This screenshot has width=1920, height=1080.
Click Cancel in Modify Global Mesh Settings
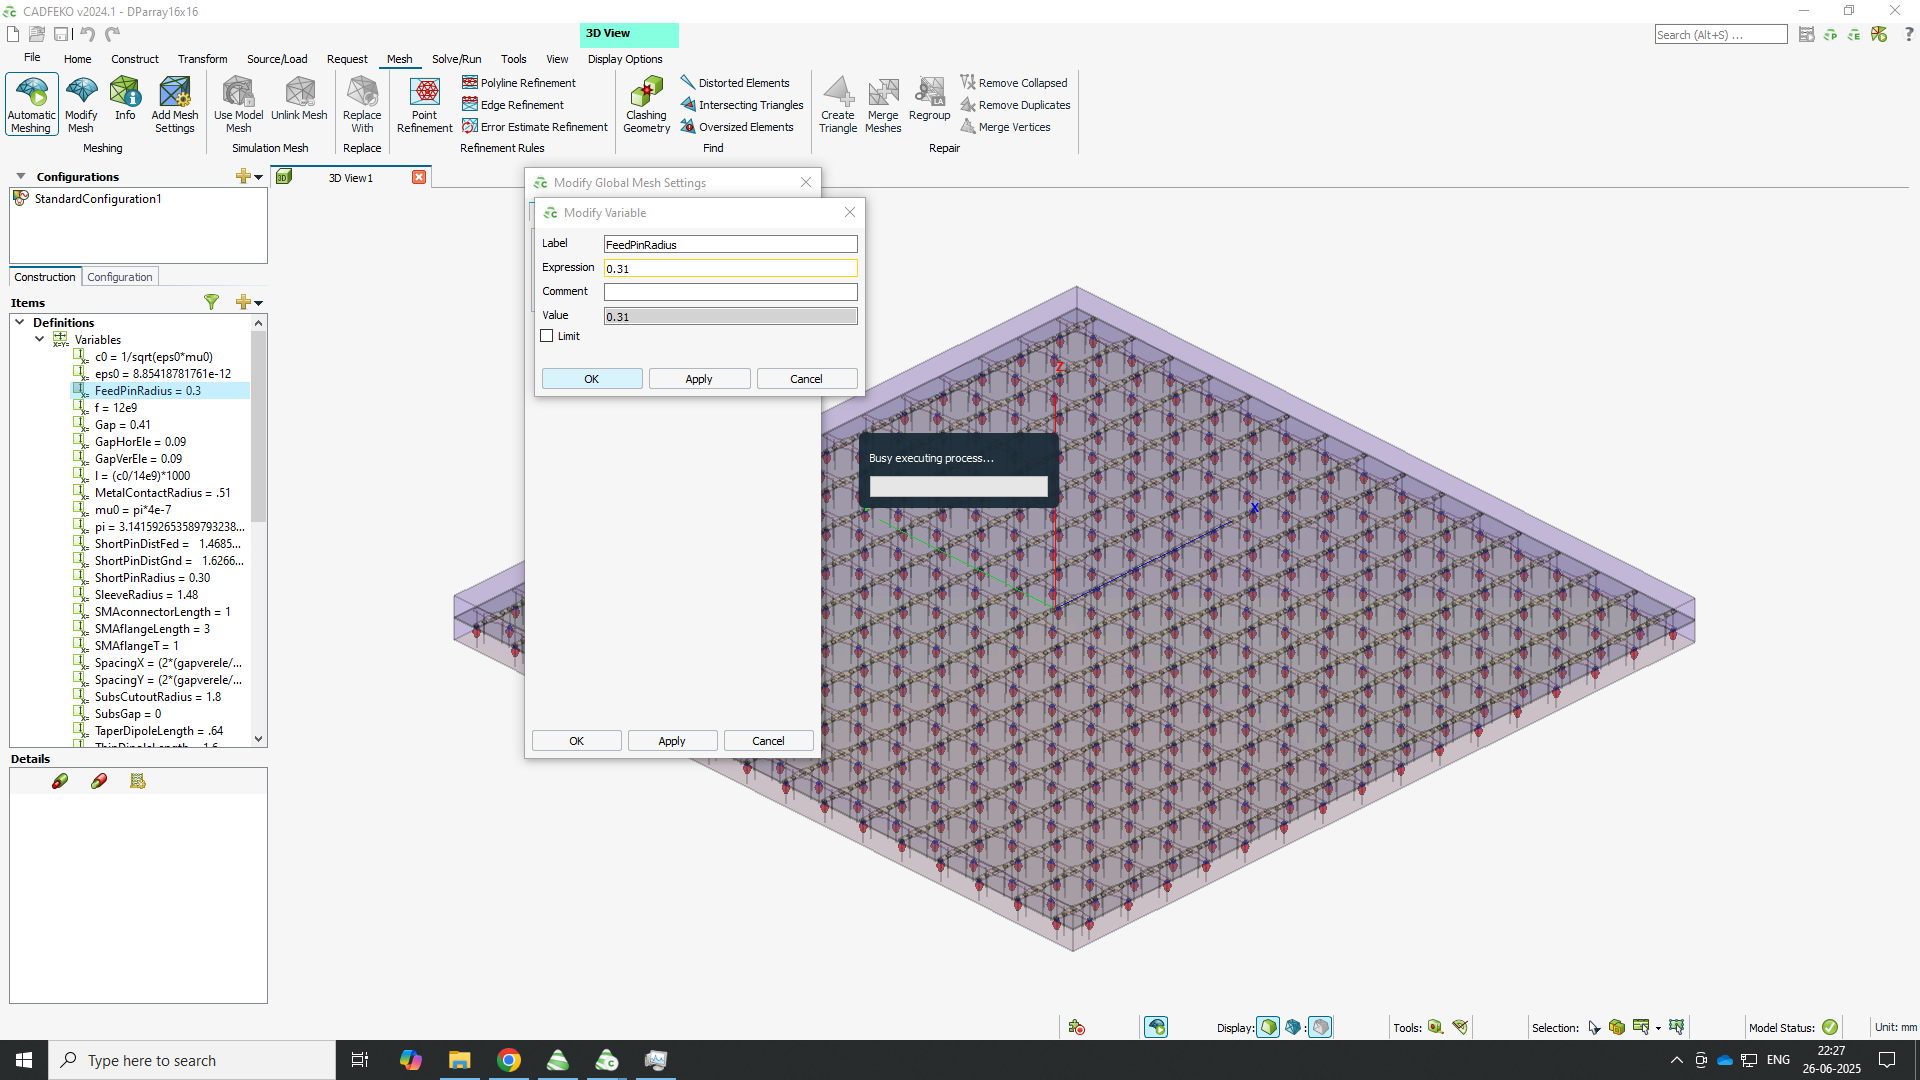768,741
